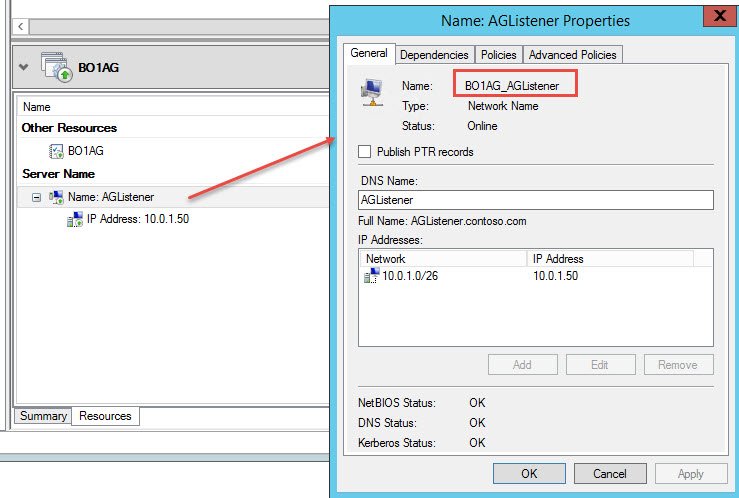Click the Network column header

pos(443,259)
